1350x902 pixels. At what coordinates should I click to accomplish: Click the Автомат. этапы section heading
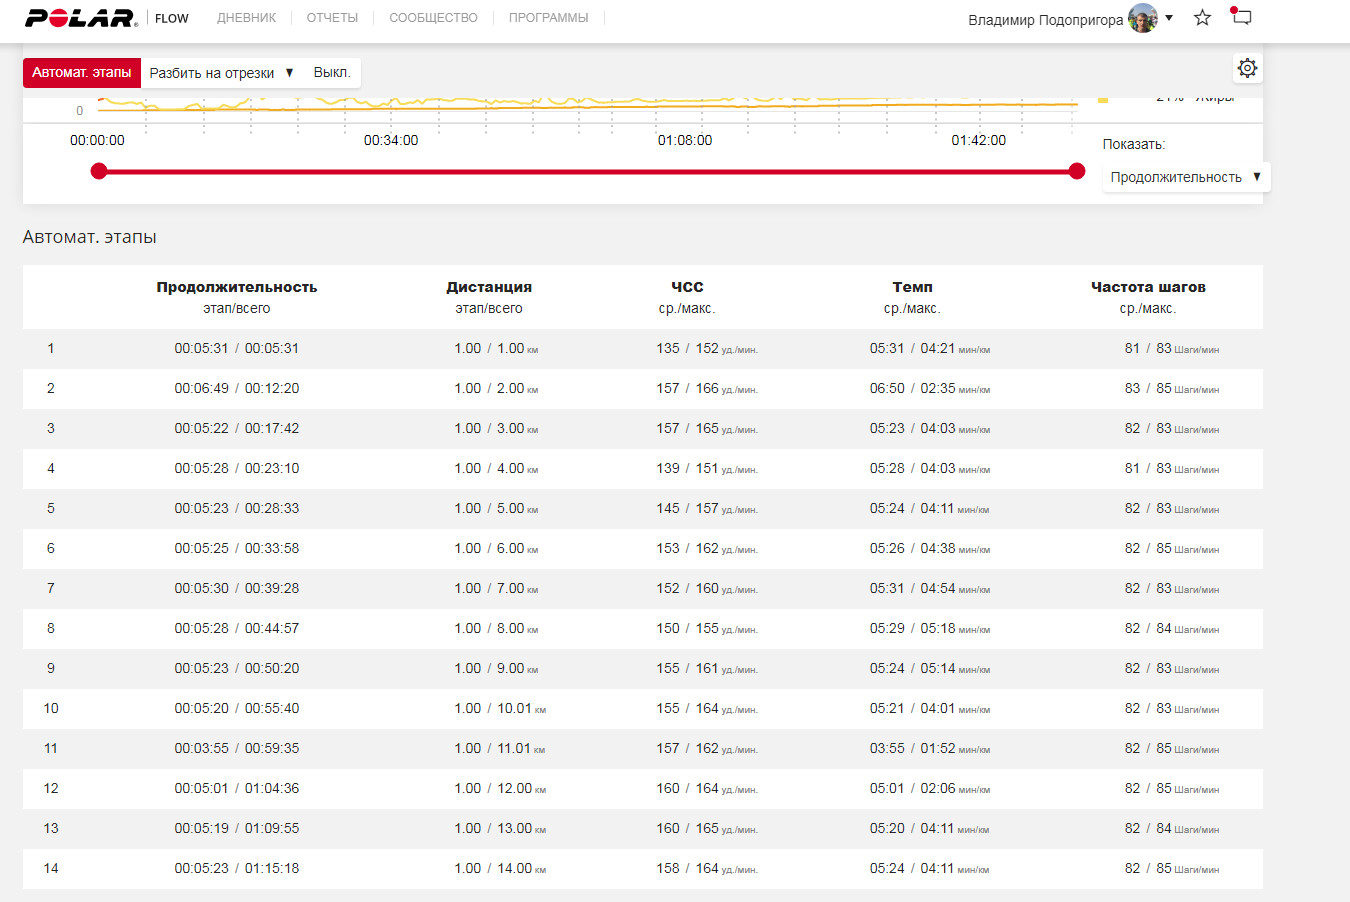point(90,237)
